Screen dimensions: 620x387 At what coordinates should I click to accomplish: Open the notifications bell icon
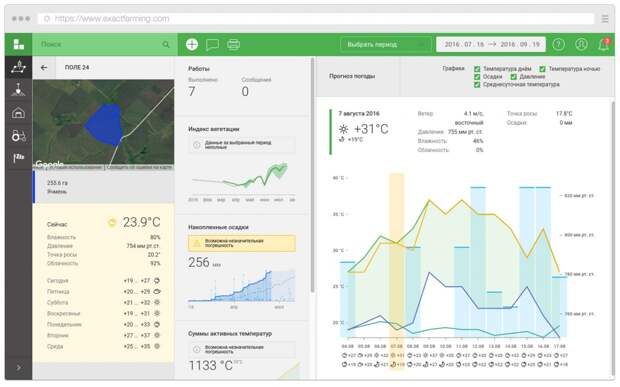click(604, 44)
